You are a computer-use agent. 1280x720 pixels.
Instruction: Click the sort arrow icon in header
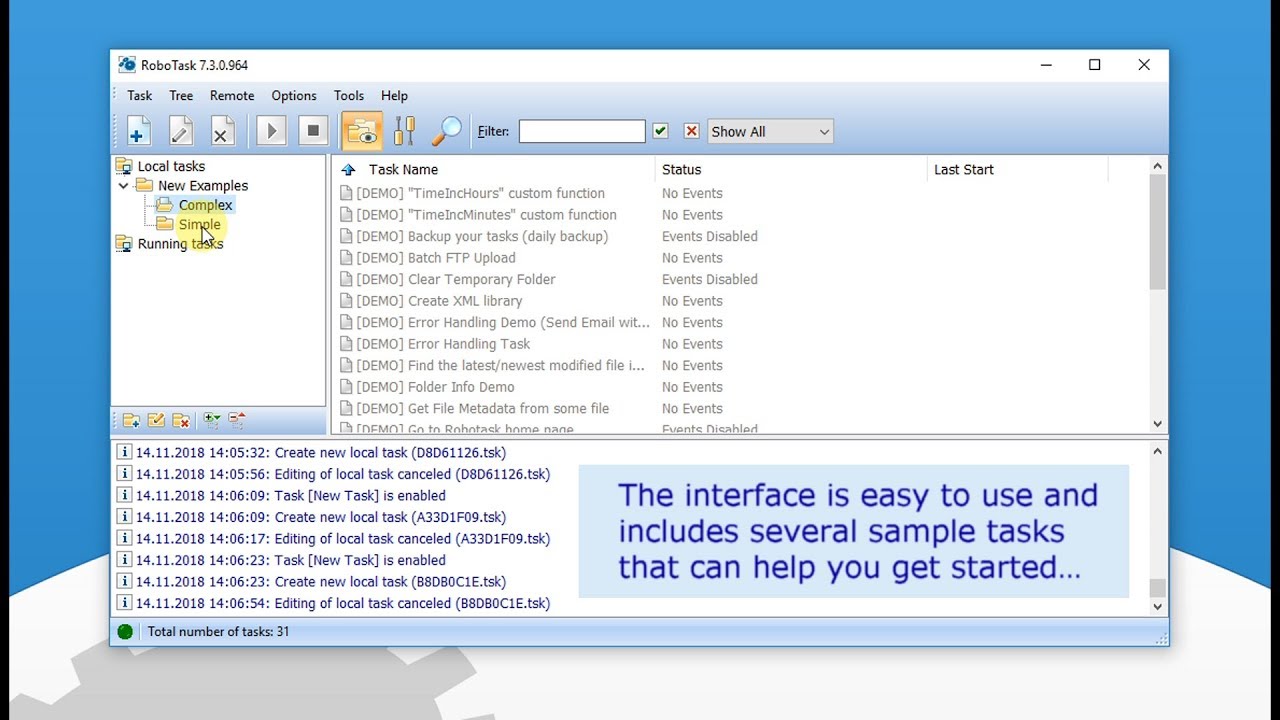coord(348,170)
